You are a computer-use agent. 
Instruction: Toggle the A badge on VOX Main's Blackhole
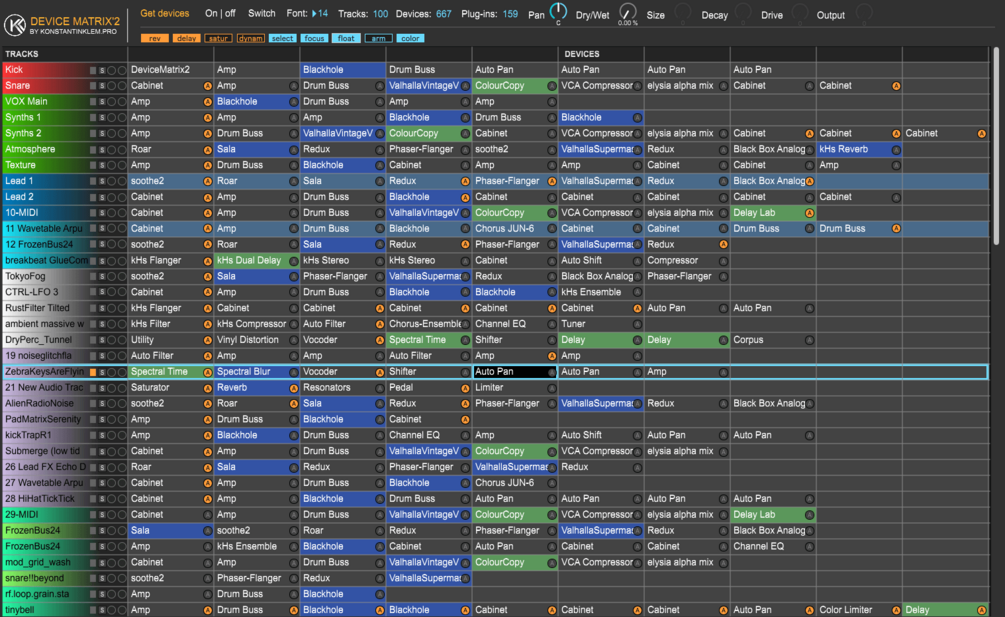coord(294,102)
